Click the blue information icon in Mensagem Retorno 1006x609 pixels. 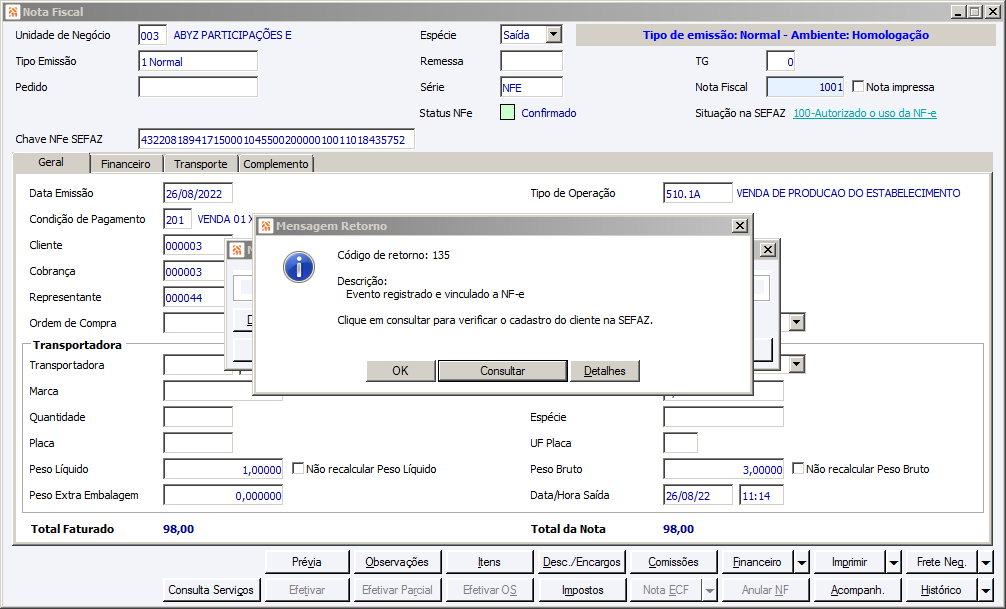pos(299,267)
